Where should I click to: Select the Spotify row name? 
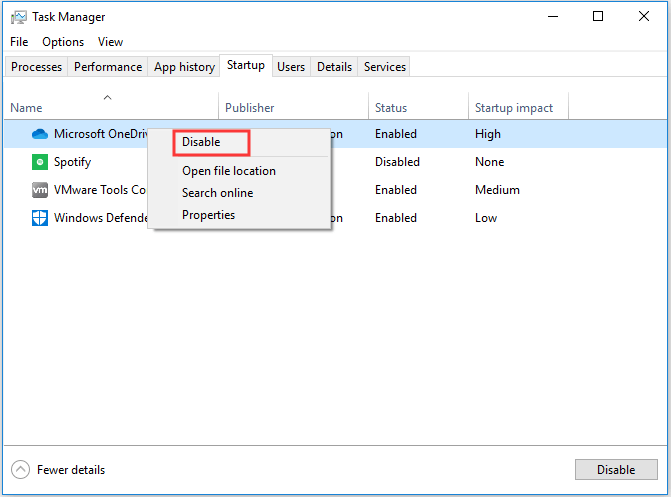pos(72,162)
